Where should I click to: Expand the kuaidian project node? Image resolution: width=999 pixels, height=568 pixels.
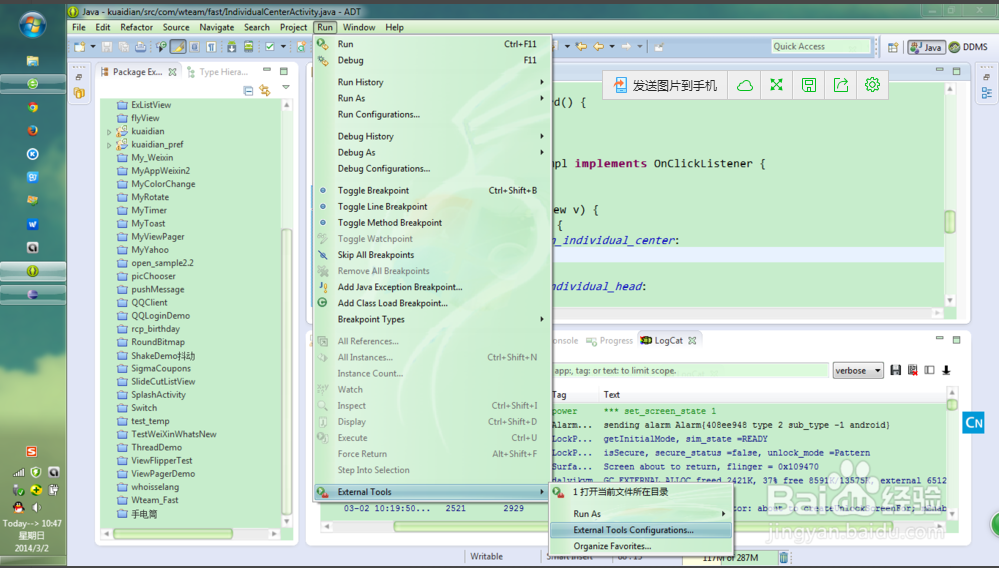109,132
